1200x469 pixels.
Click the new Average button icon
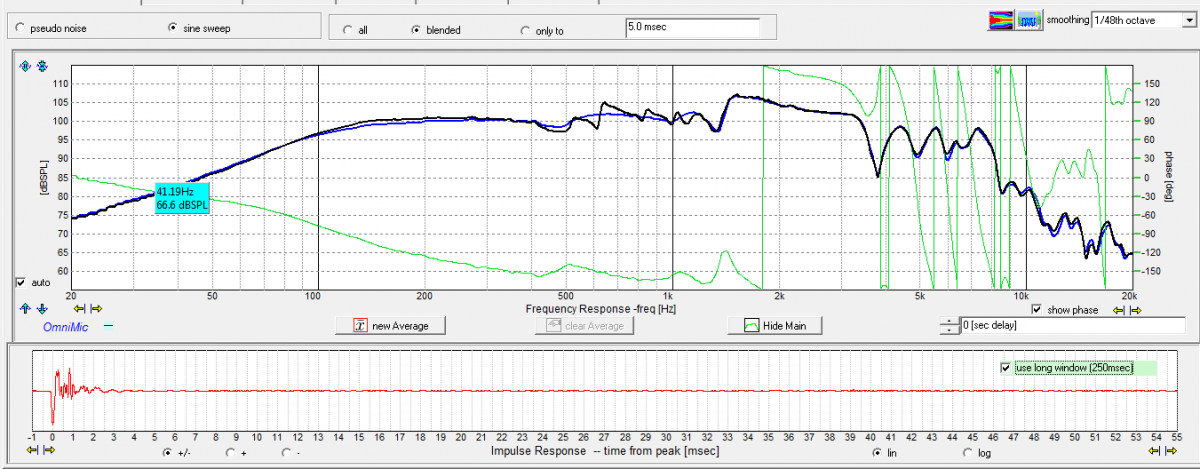(x=361, y=326)
